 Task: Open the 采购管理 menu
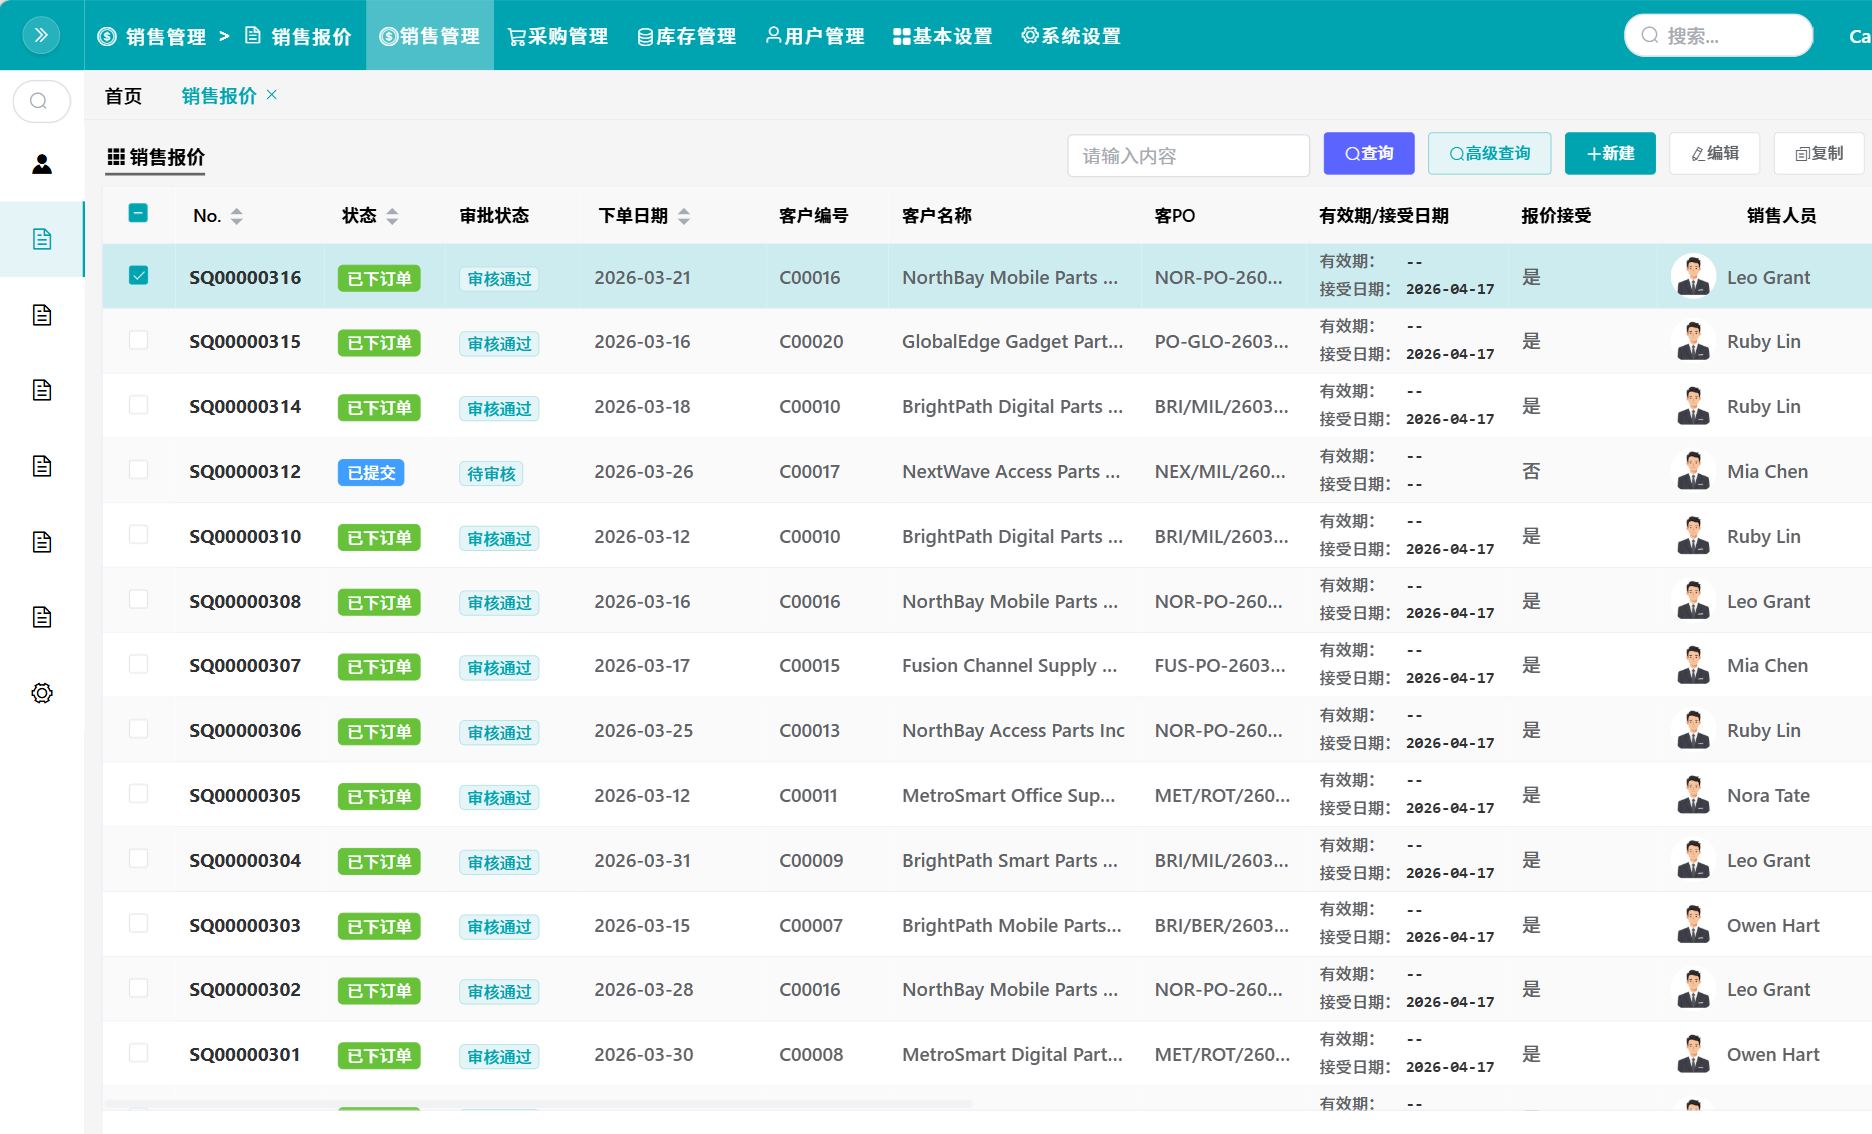(558, 36)
